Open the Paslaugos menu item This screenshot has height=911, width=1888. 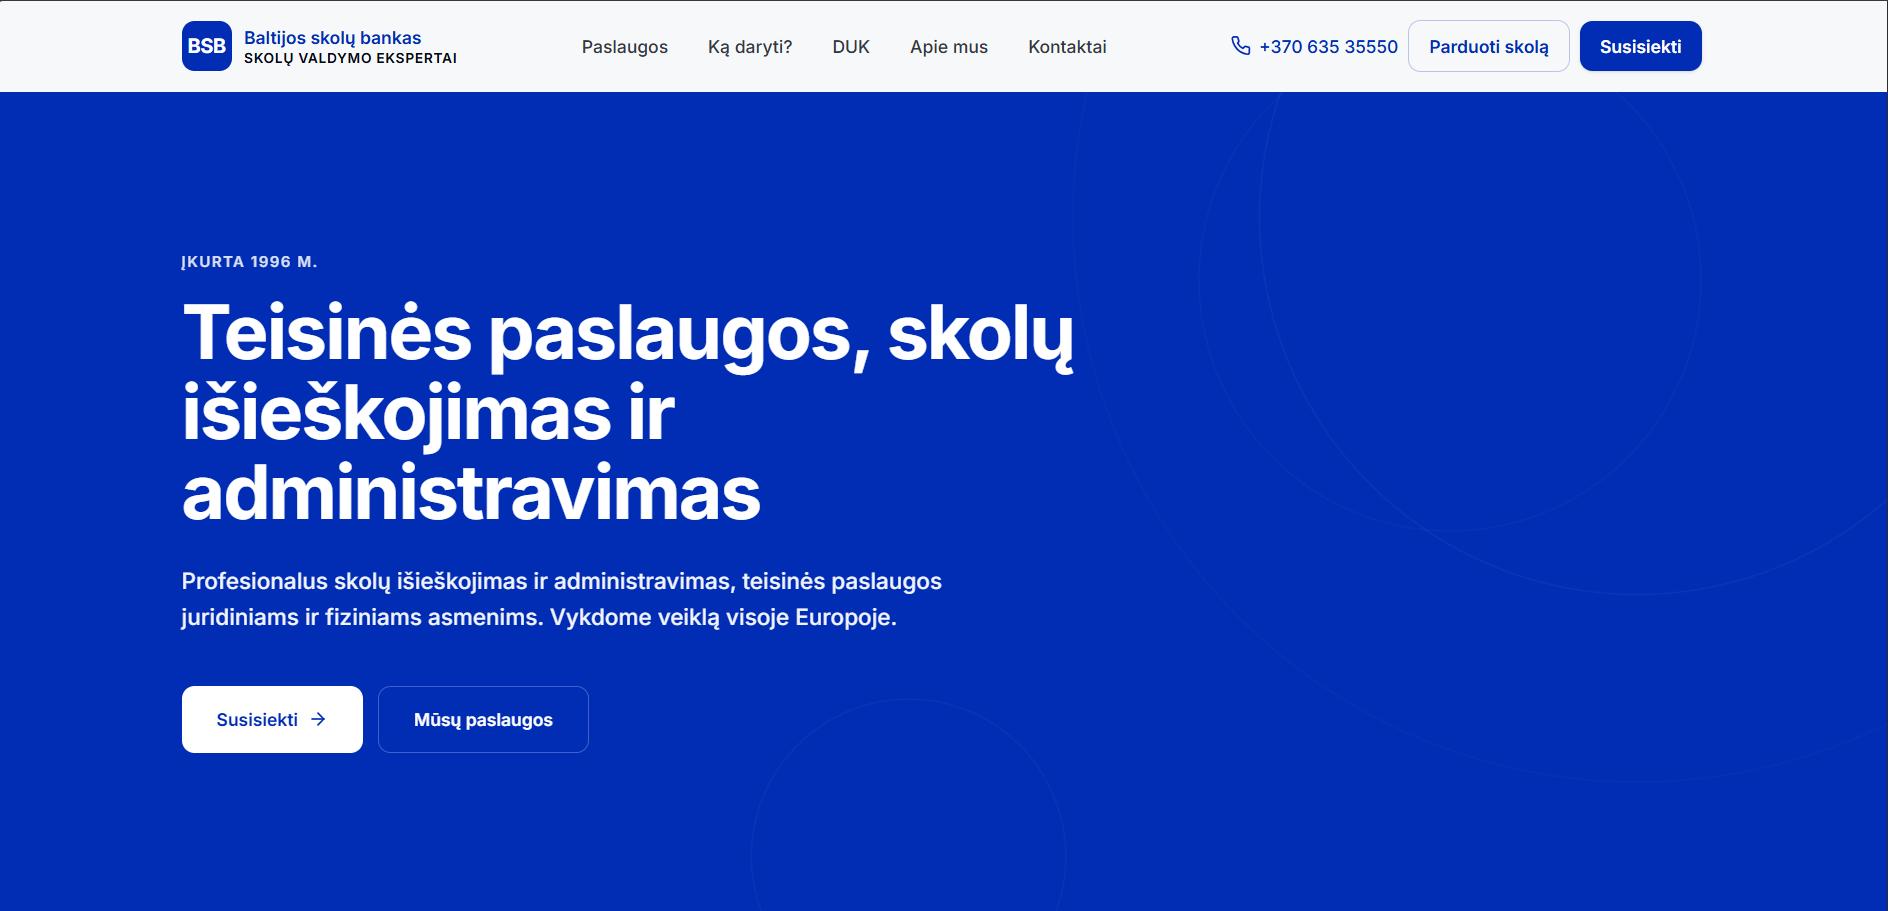(625, 47)
